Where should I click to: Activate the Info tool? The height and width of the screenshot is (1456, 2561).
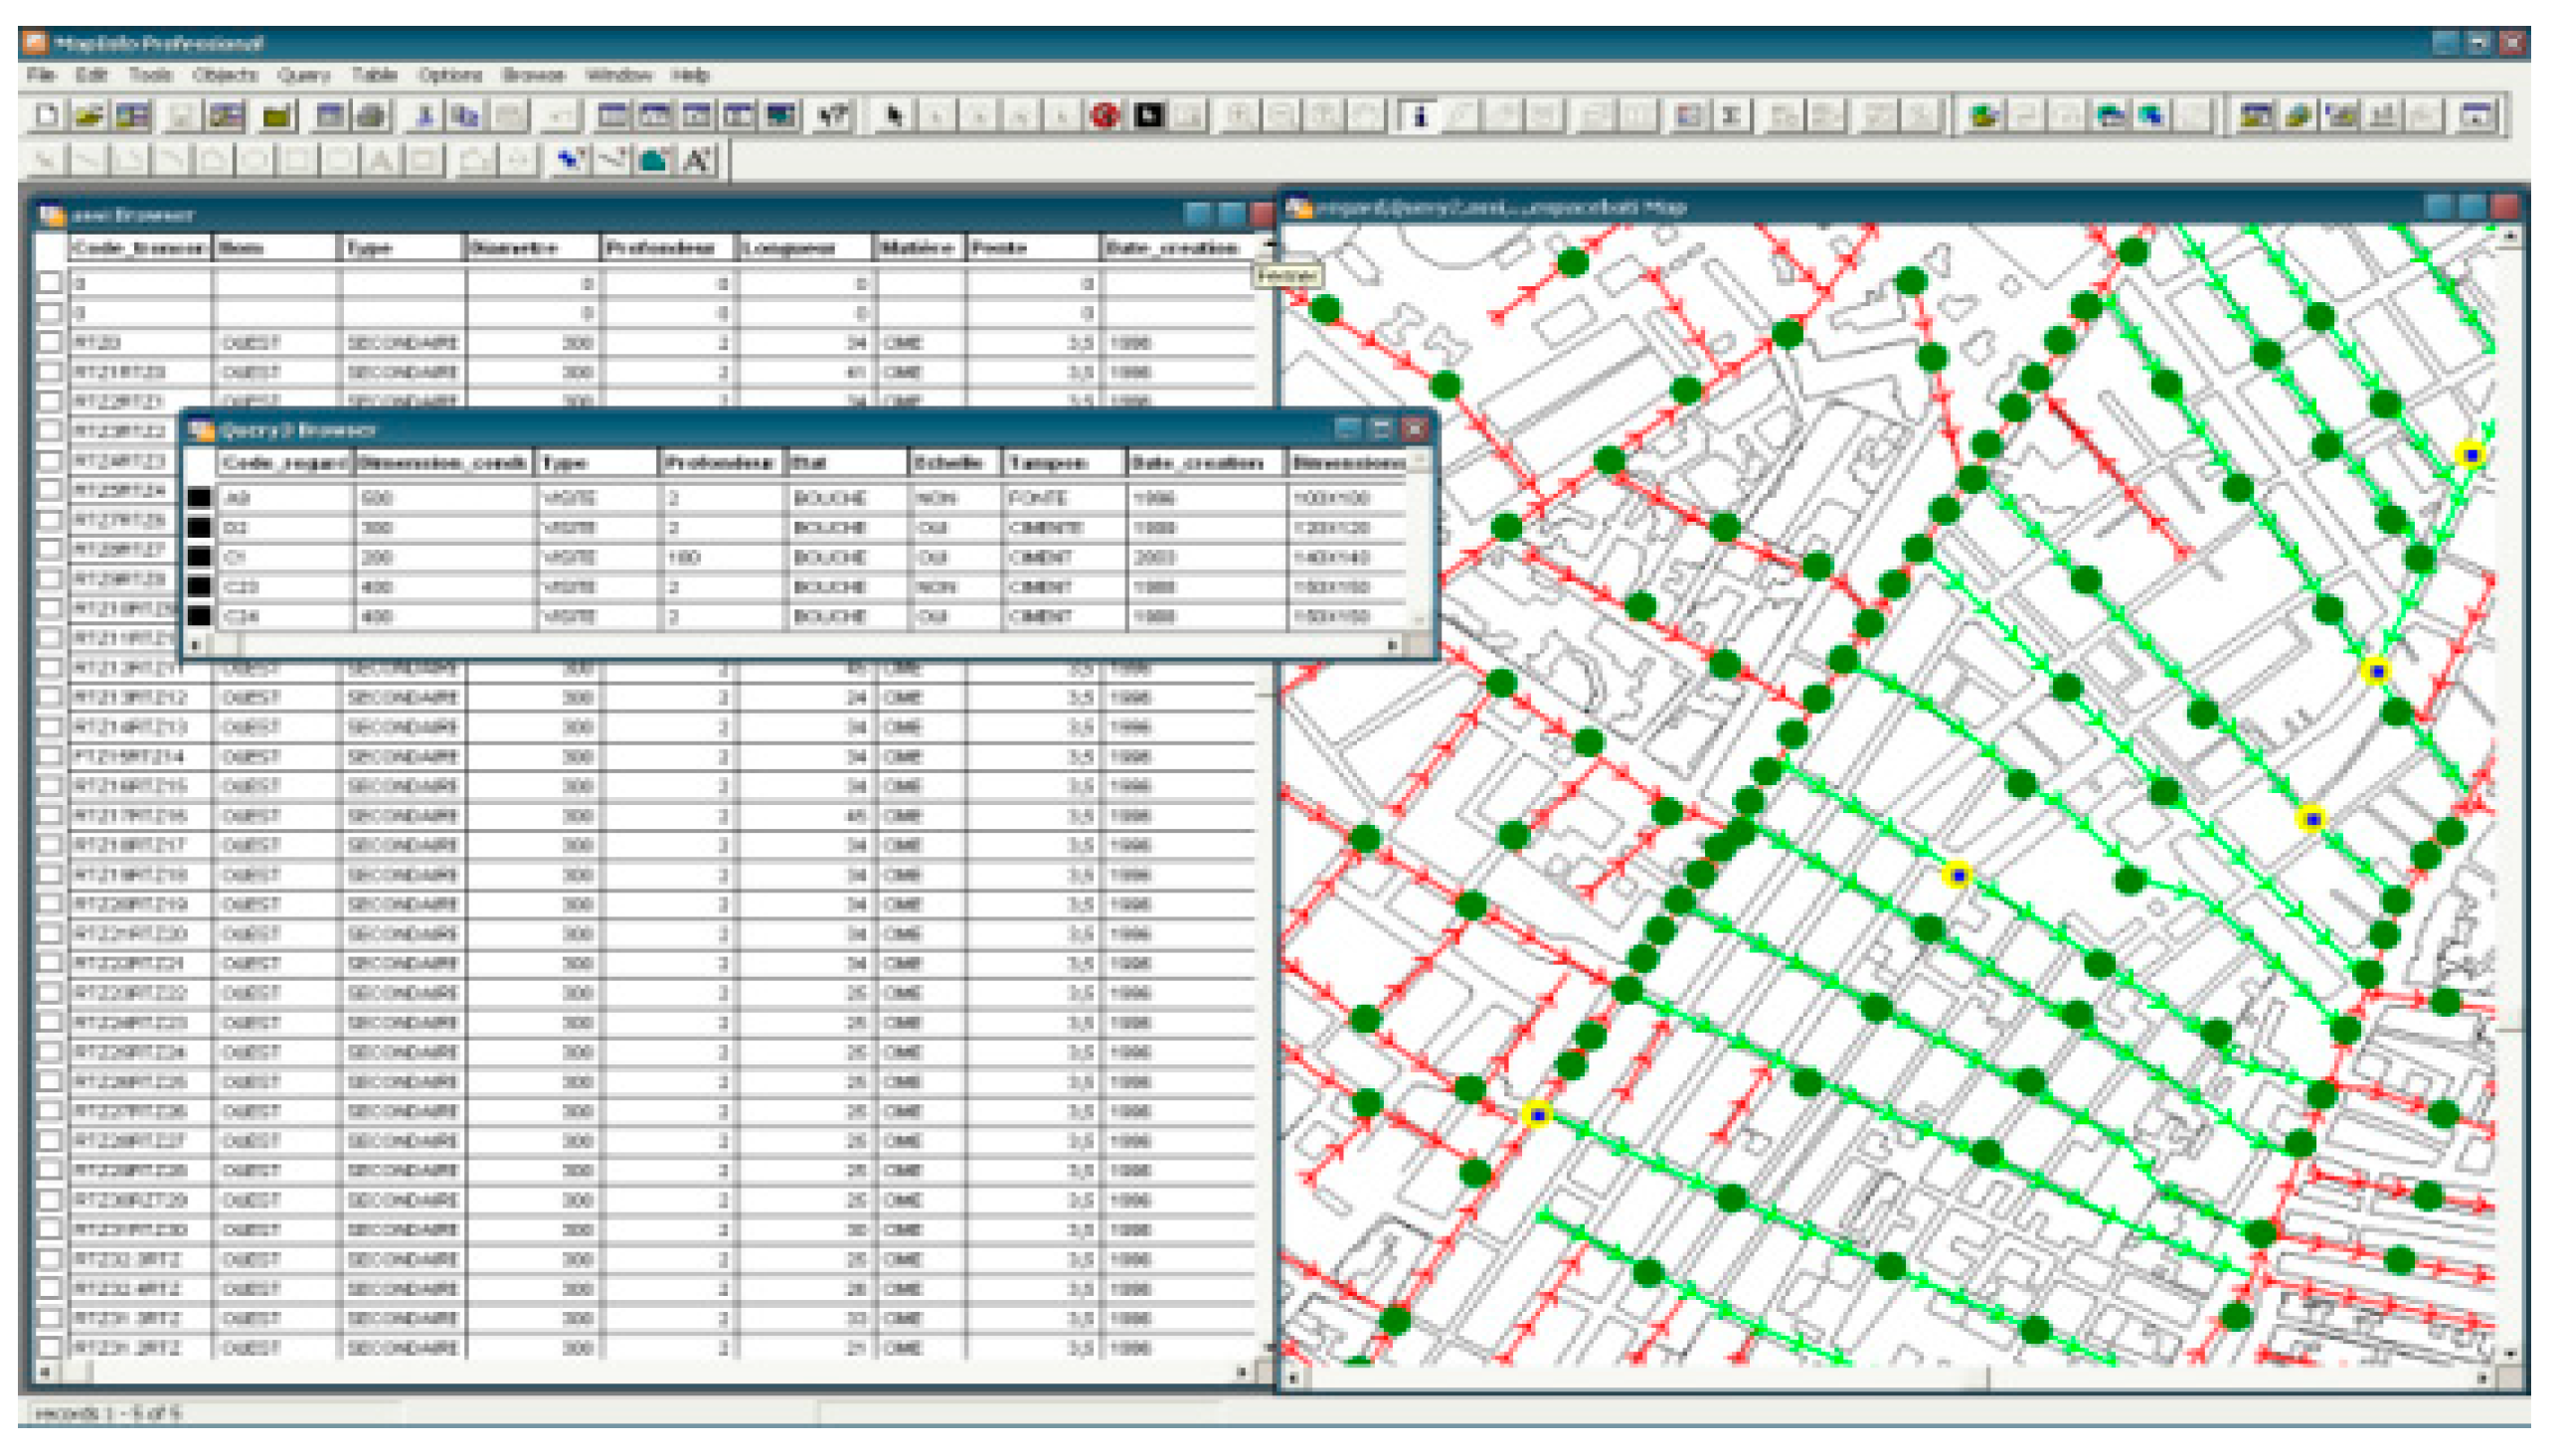point(1418,116)
